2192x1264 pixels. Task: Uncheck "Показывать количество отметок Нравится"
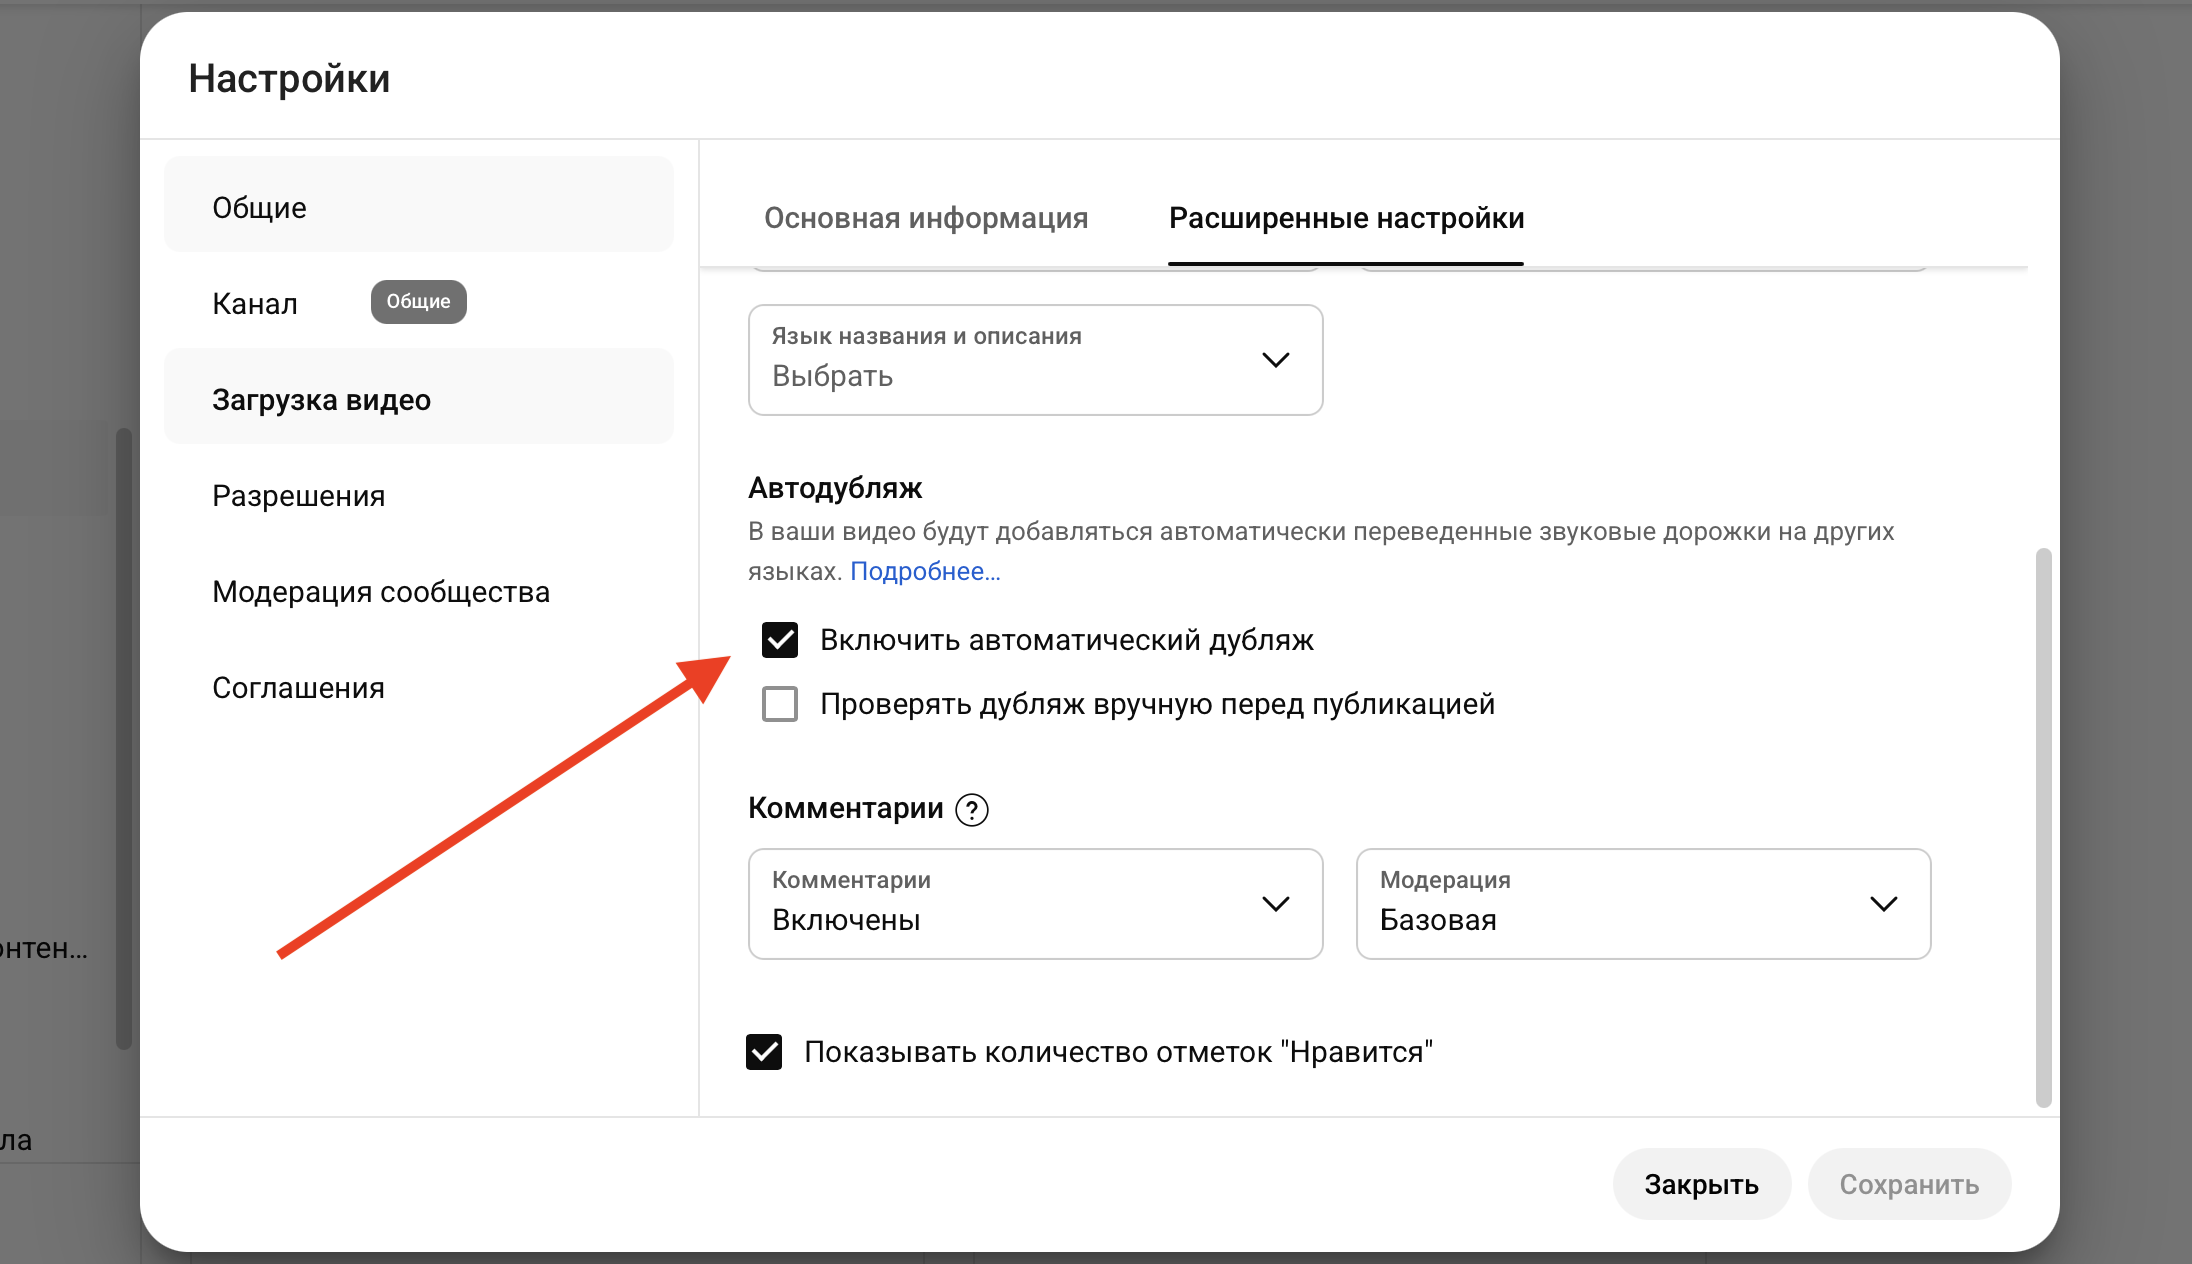[x=764, y=1051]
